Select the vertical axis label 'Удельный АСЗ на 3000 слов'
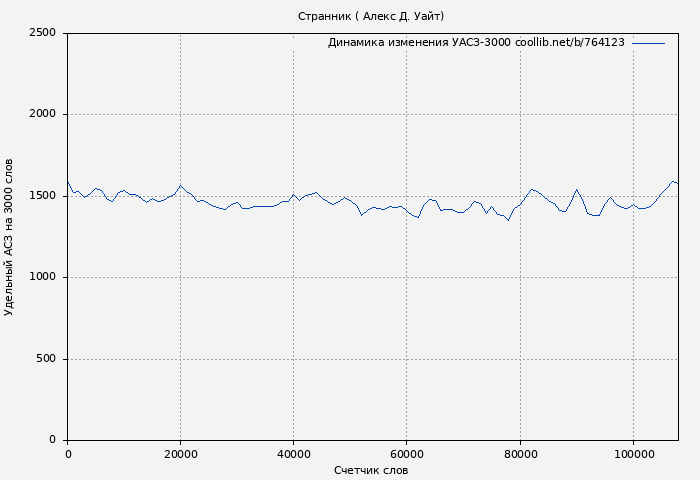 coord(10,237)
